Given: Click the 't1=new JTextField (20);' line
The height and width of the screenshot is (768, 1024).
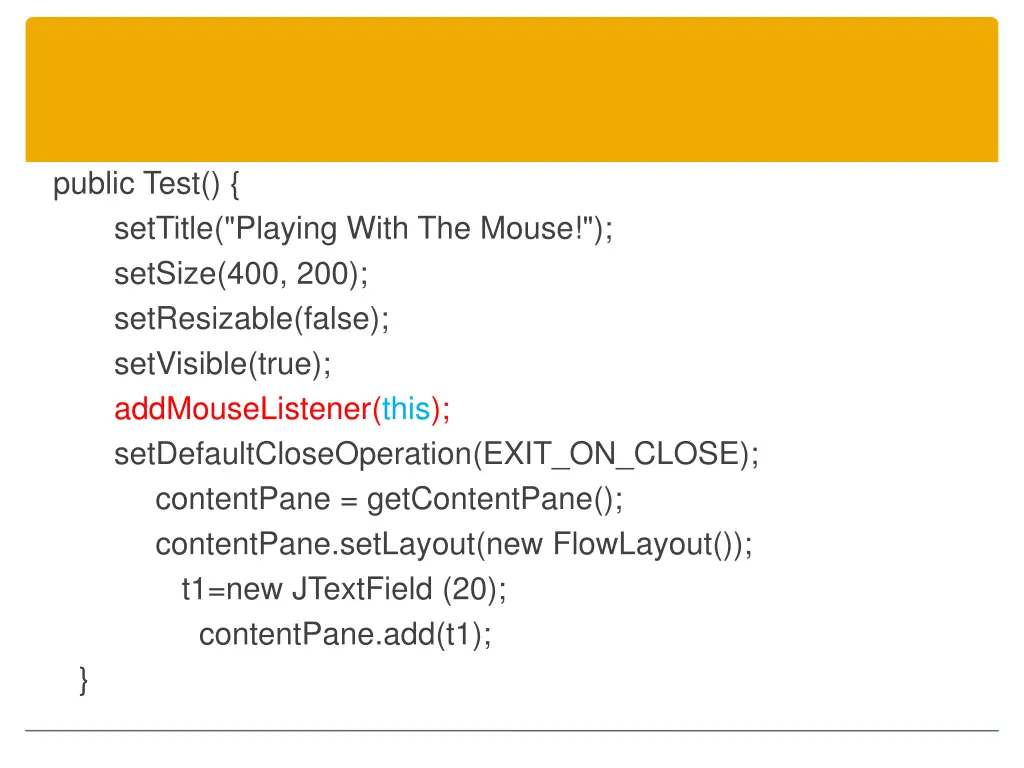Looking at the screenshot, I should point(344,590).
